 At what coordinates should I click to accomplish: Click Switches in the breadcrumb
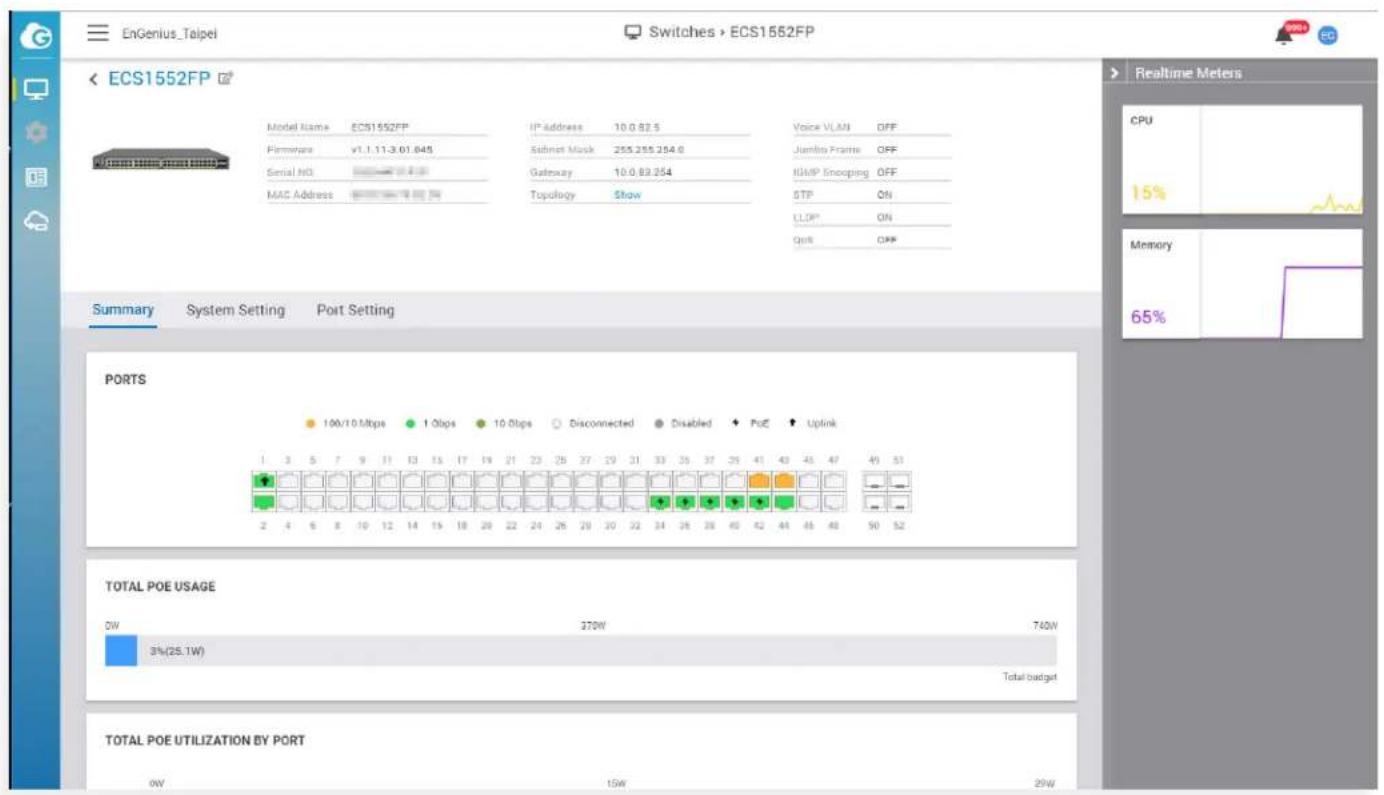[x=682, y=32]
